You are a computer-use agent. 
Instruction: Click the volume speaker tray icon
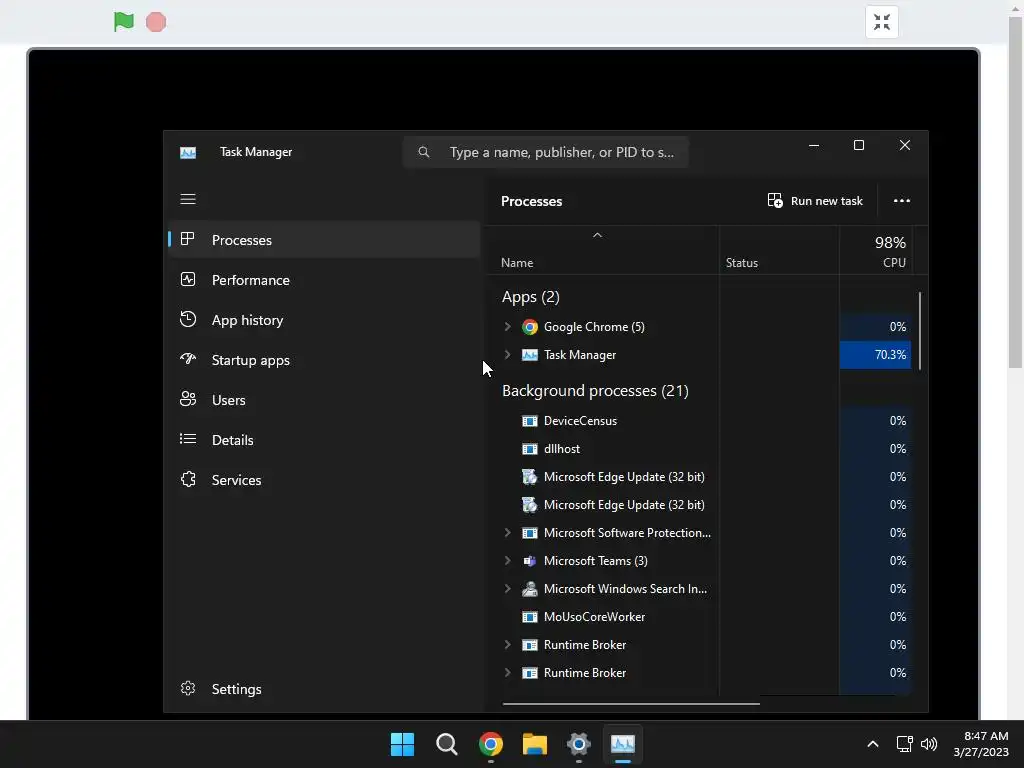(929, 744)
